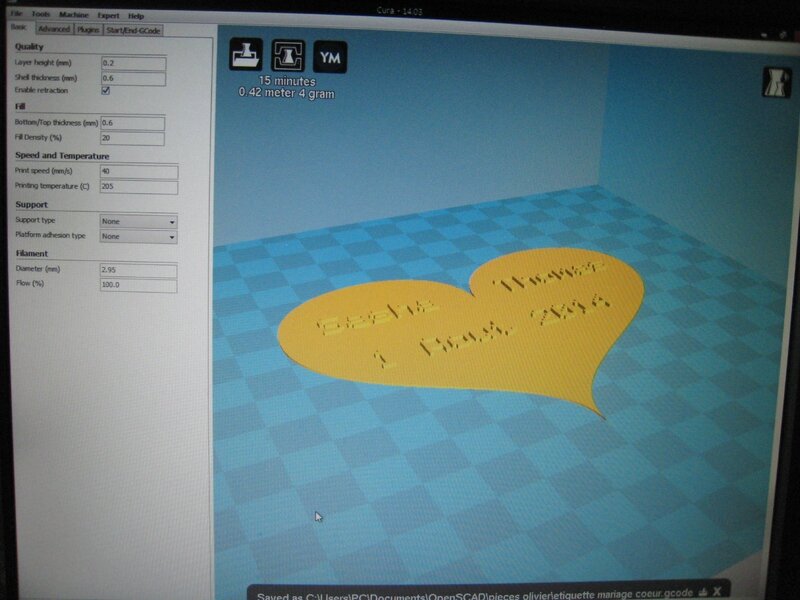Click the icon left of notification X
Screen dimensions: 800x600
click(x=703, y=592)
